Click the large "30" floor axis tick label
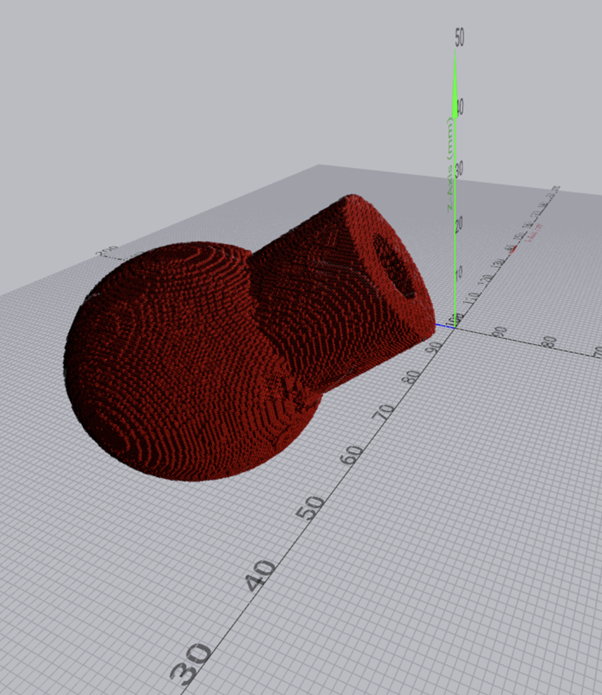 (191, 663)
